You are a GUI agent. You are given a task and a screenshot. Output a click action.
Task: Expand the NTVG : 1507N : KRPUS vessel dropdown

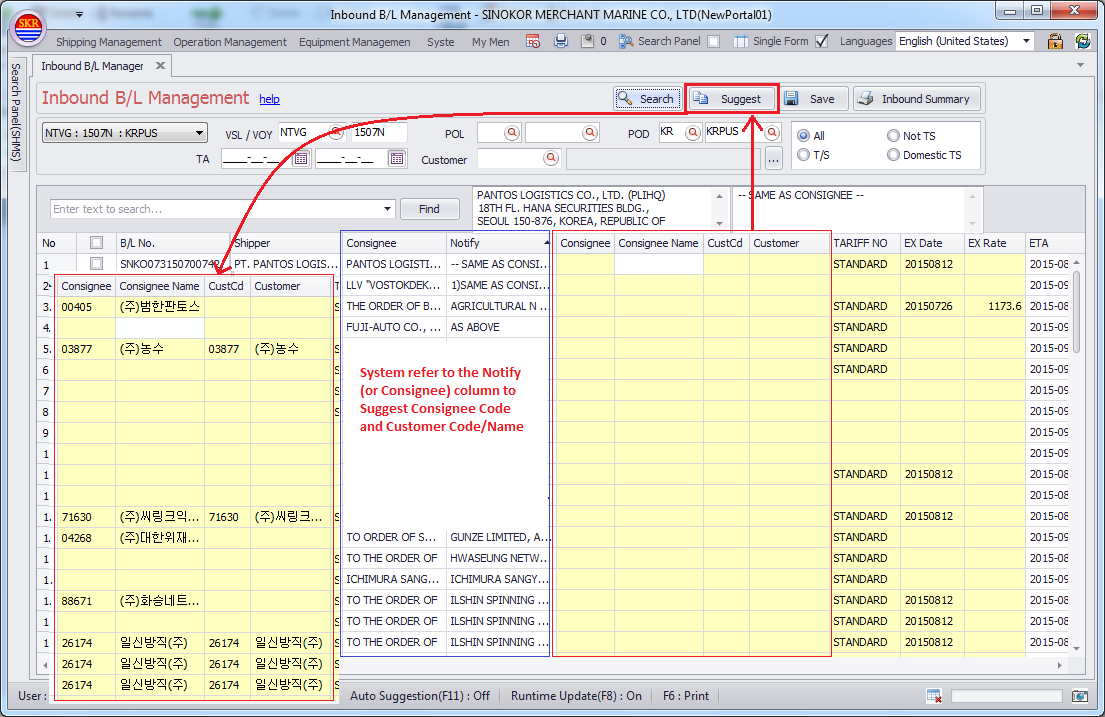point(200,133)
